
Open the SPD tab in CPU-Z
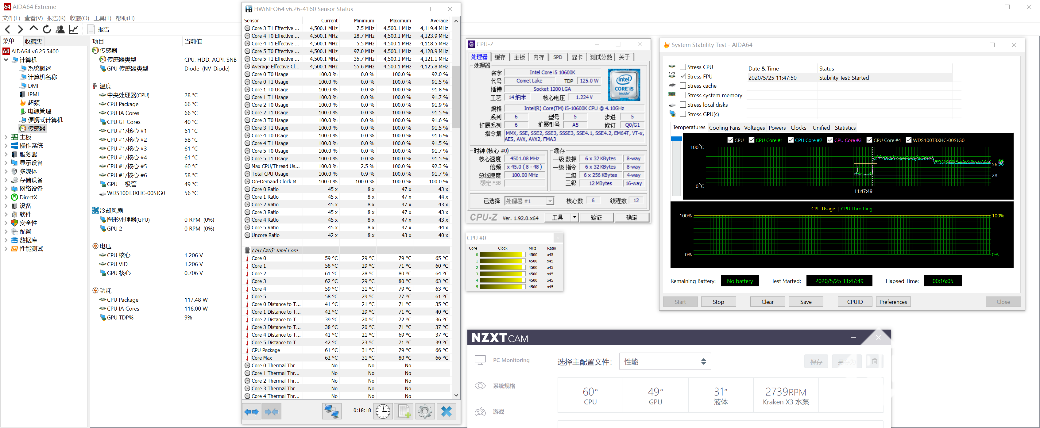pos(558,57)
